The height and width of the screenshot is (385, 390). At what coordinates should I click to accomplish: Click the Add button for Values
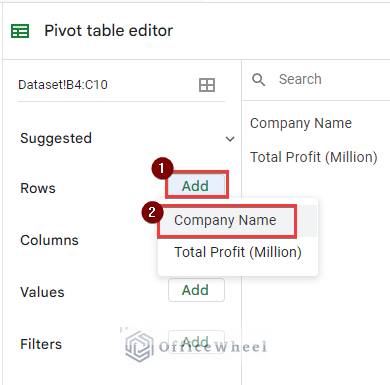(196, 290)
